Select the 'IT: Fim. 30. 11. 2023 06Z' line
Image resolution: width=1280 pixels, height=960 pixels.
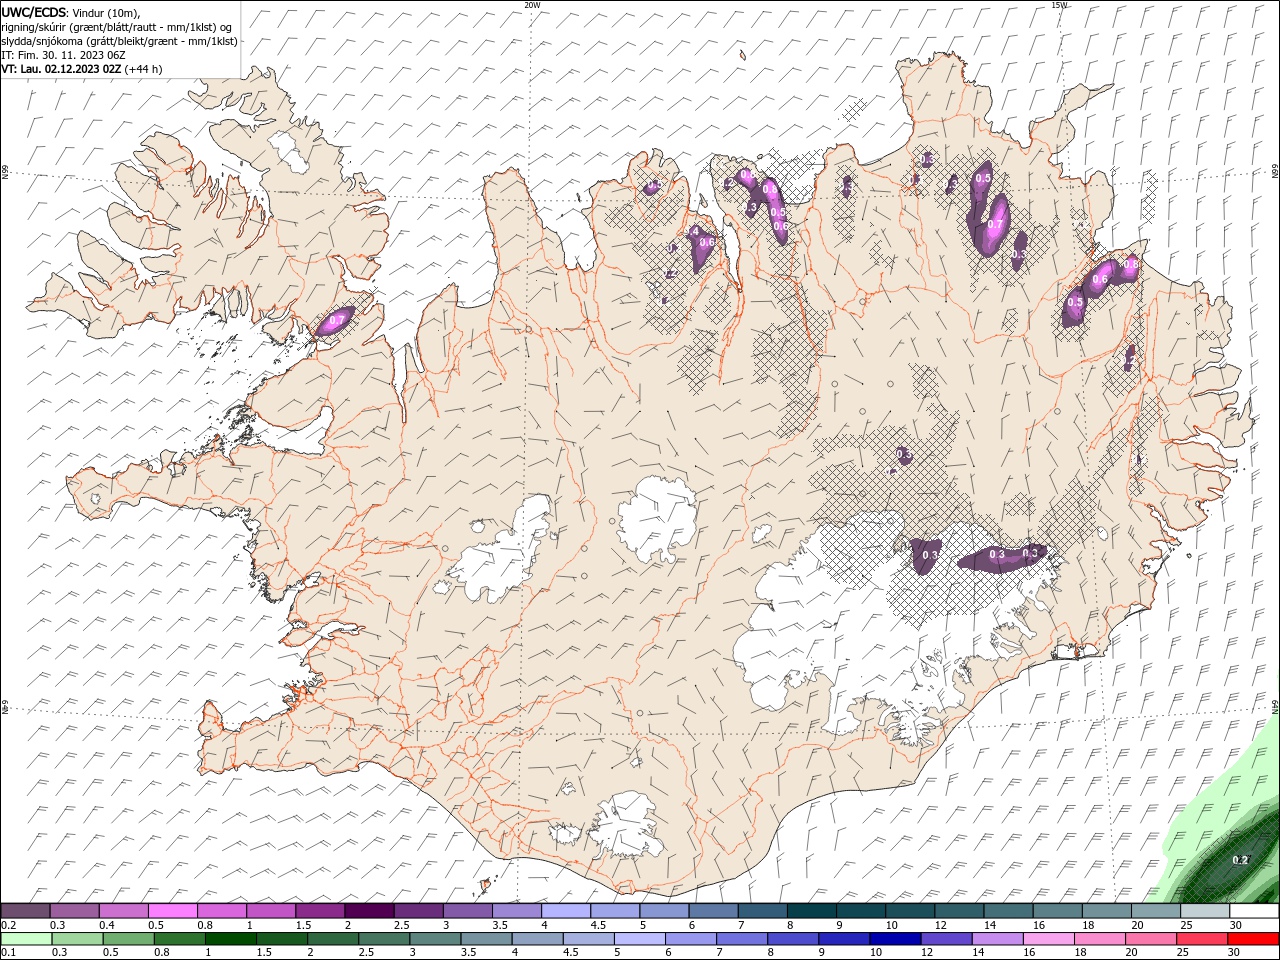coord(63,55)
